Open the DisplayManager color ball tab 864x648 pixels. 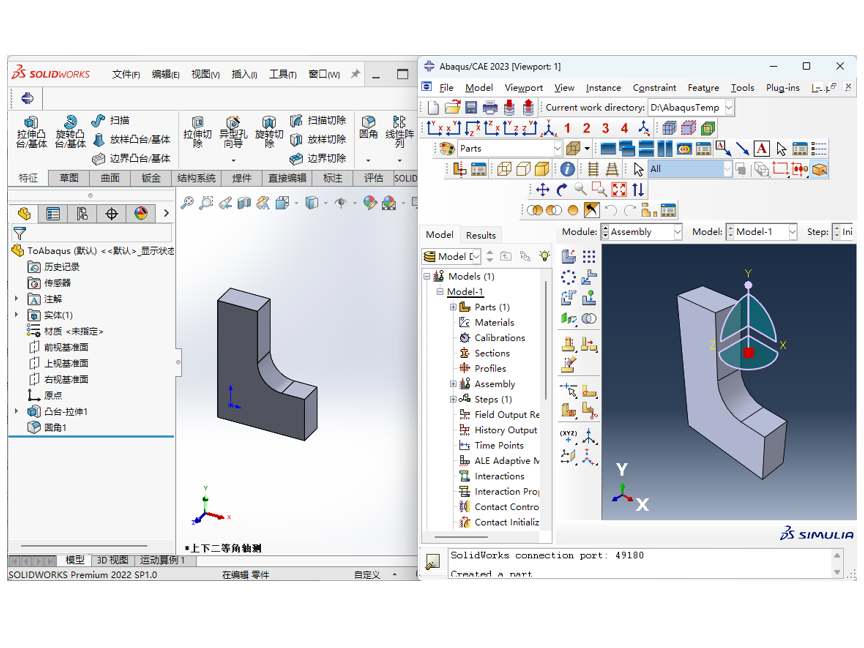coord(141,213)
